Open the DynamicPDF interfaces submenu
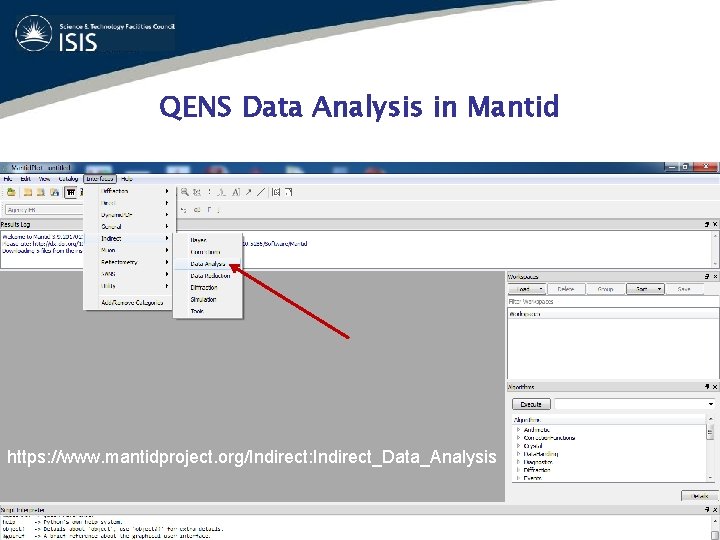This screenshot has width=720, height=540. (130, 215)
